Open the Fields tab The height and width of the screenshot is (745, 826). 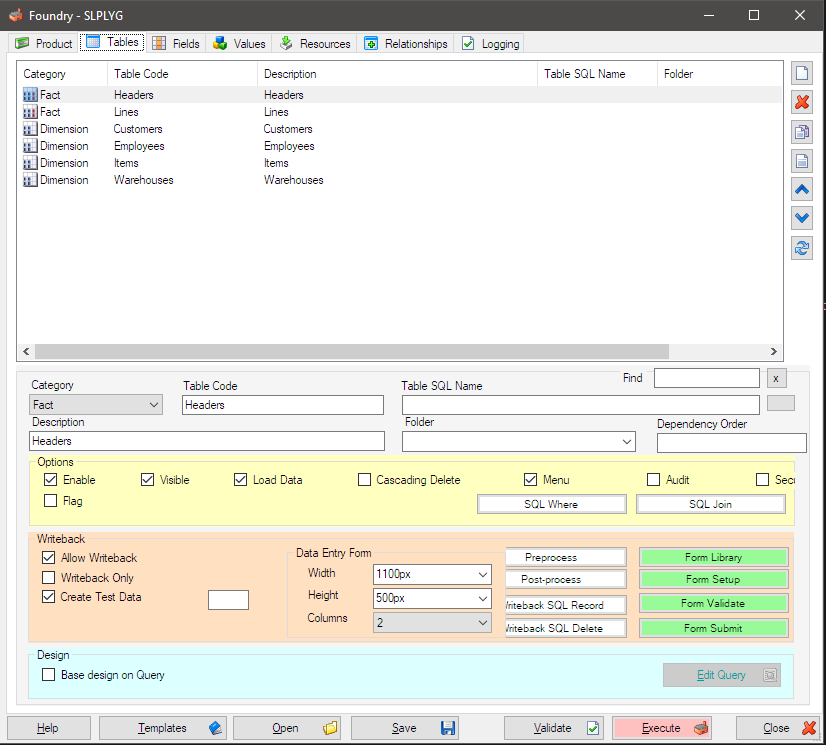(176, 43)
